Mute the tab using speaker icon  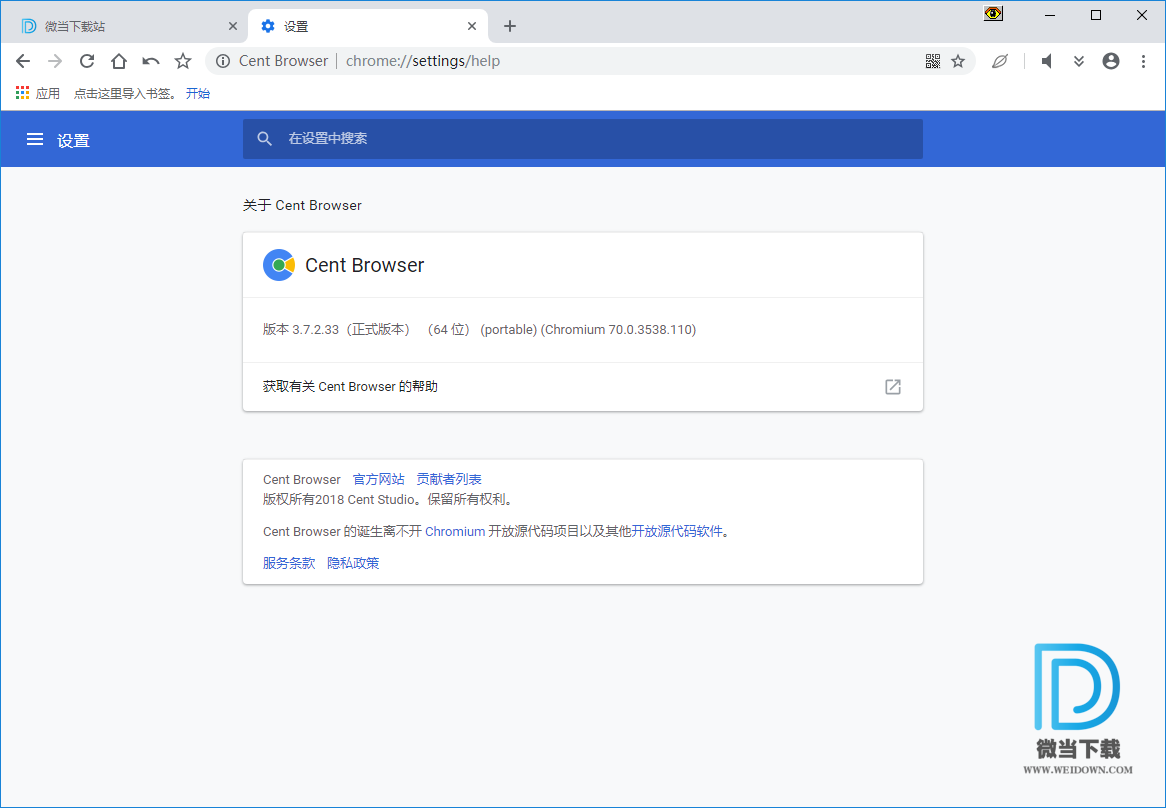click(1047, 61)
